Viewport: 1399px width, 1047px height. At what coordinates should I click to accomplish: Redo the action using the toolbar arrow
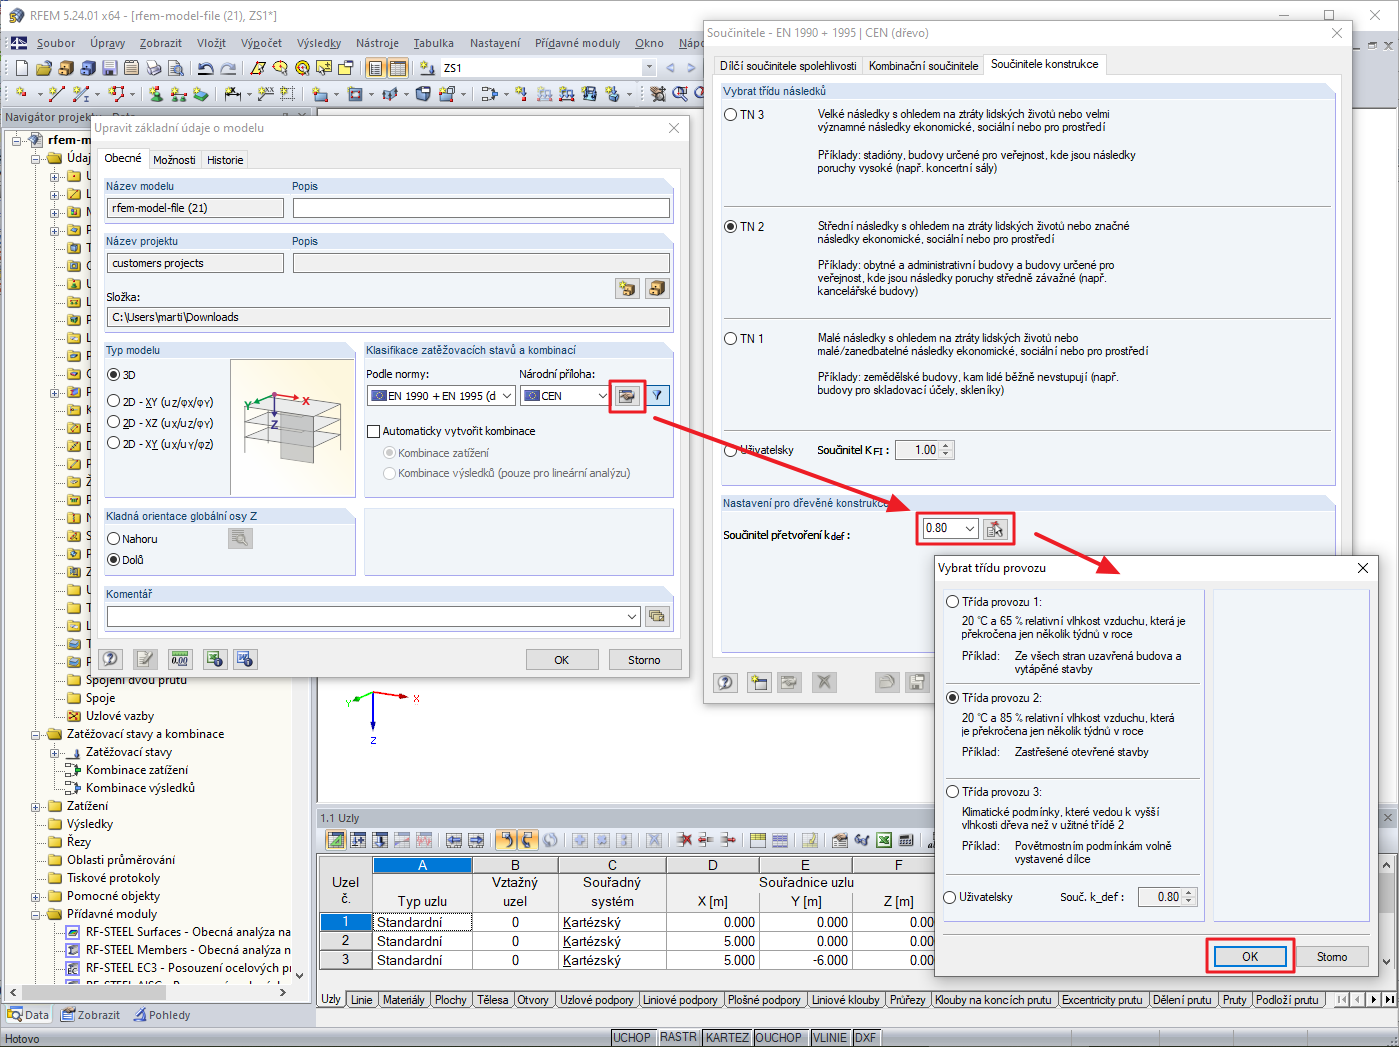point(228,68)
